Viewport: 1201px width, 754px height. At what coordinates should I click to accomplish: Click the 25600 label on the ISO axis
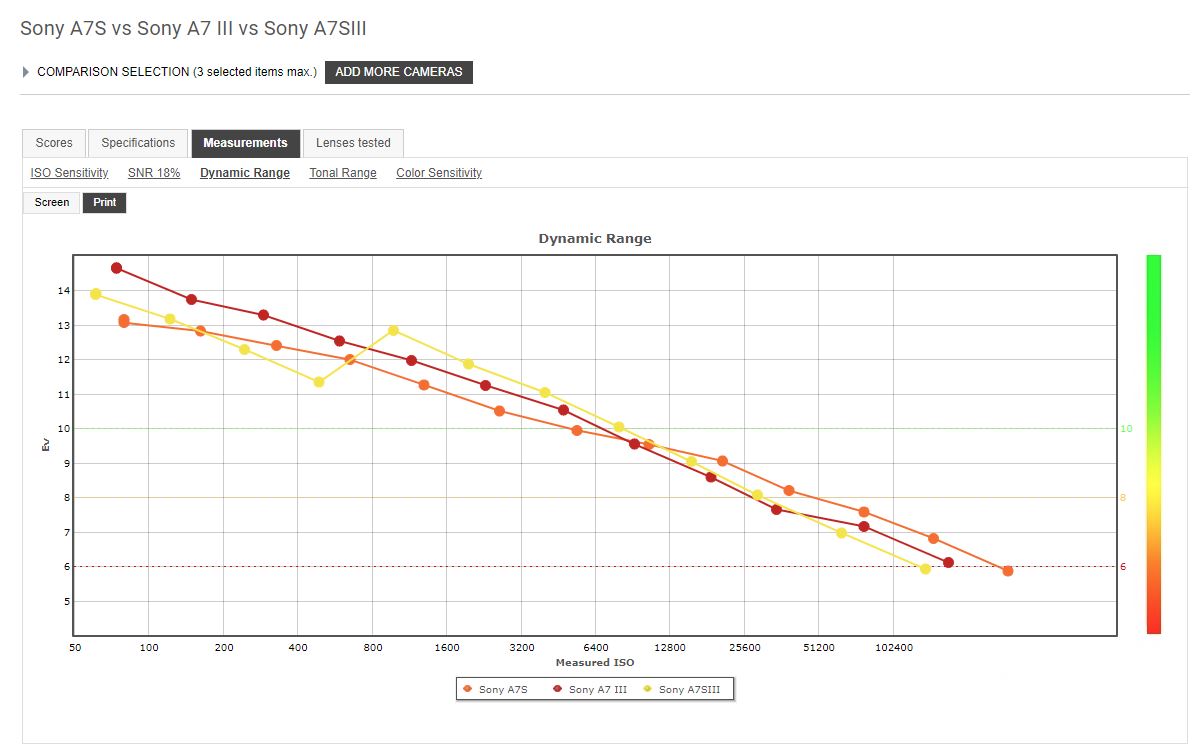[x=745, y=648]
